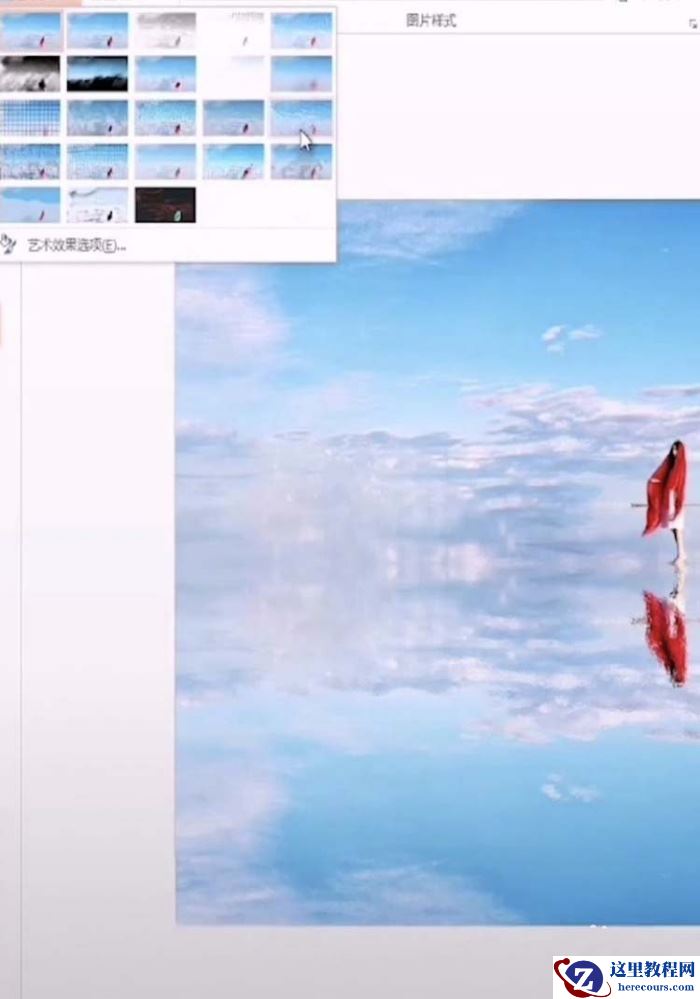Click the paintbrush icon beside 艺术效果选项
Viewport: 700px width, 999px height.
pyautogui.click(x=8, y=244)
